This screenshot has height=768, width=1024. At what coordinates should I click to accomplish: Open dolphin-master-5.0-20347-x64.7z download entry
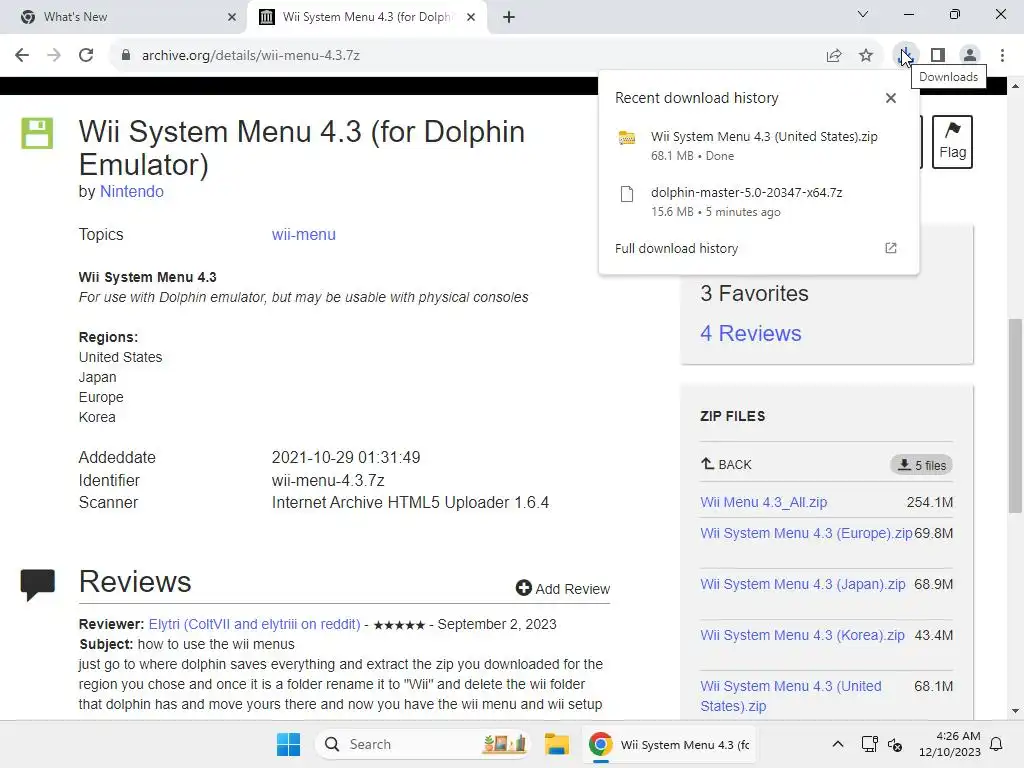tap(758, 202)
